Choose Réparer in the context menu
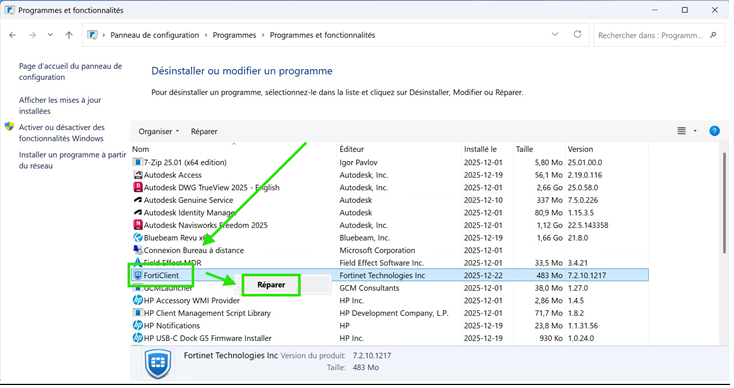The width and height of the screenshot is (734, 388). [x=271, y=285]
